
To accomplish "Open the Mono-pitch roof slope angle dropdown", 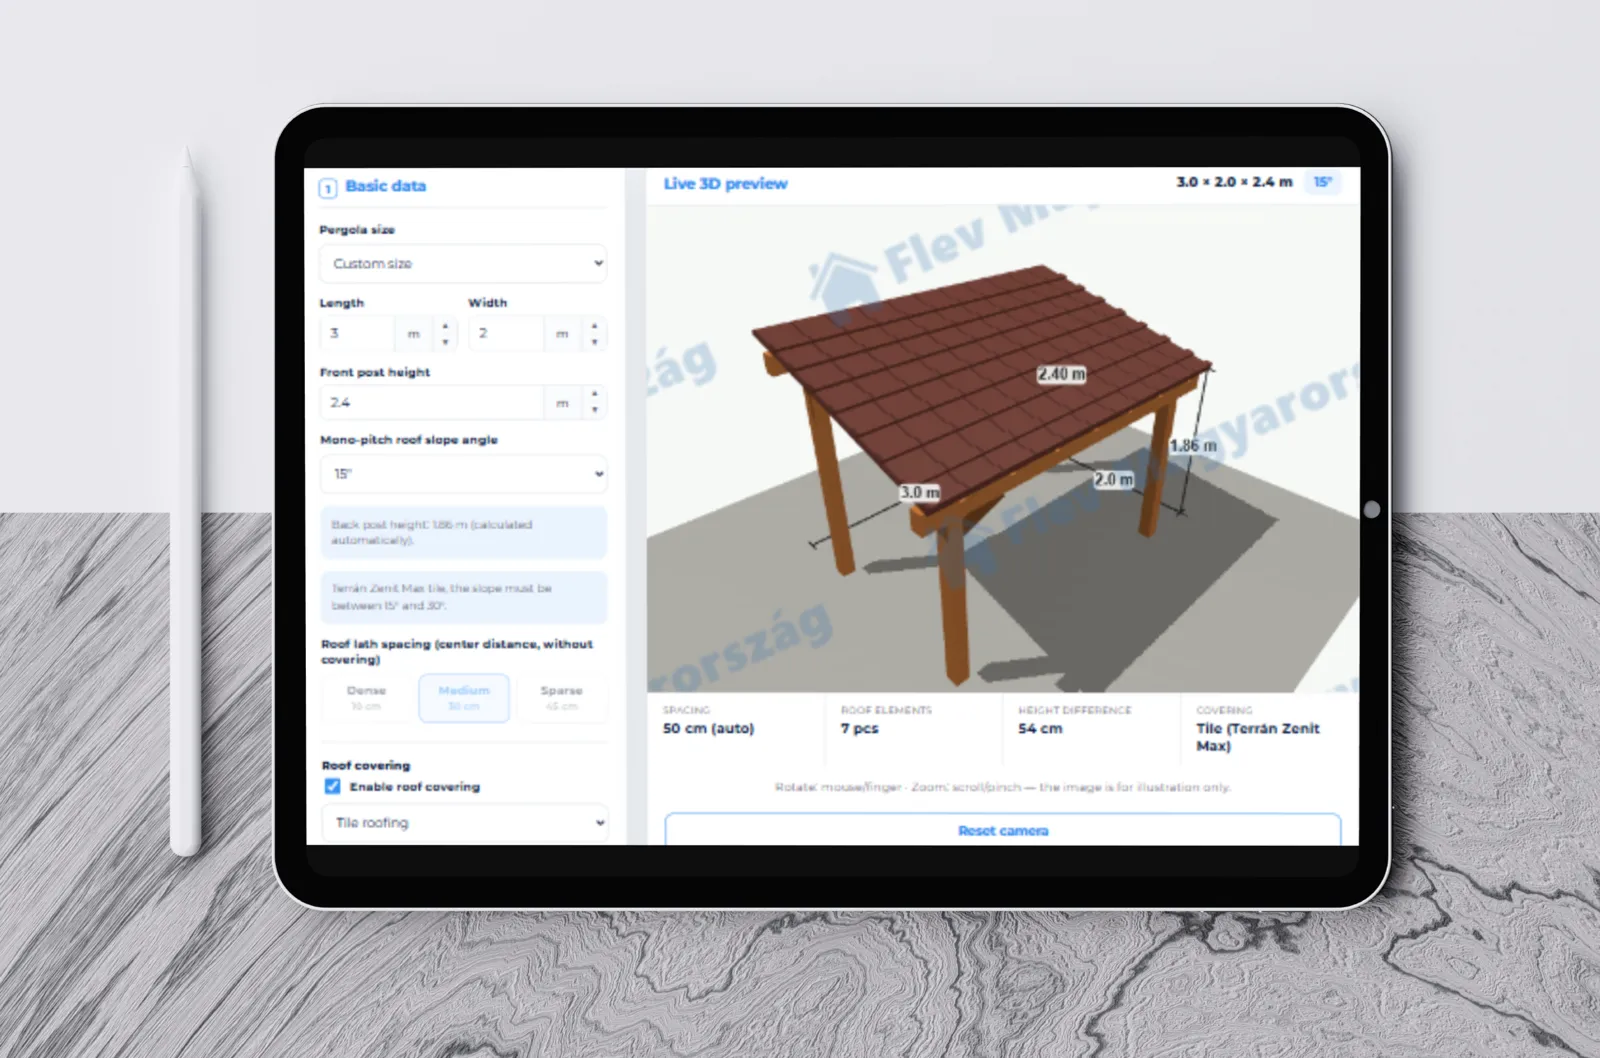I will 463,473.
